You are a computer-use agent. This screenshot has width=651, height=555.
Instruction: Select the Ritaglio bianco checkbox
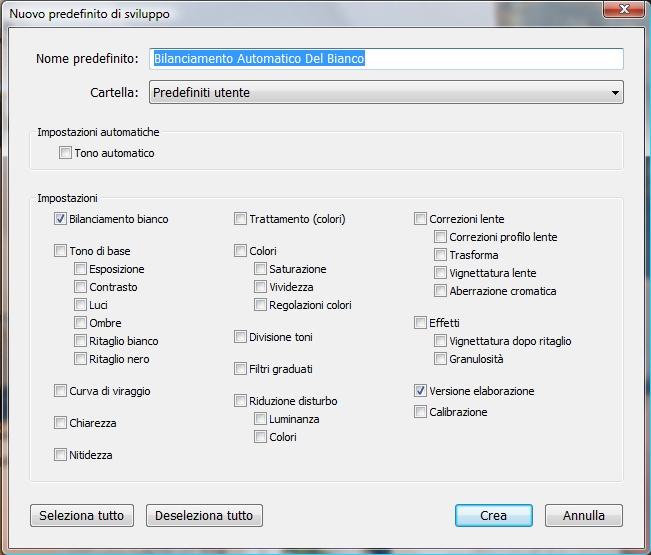[80, 341]
